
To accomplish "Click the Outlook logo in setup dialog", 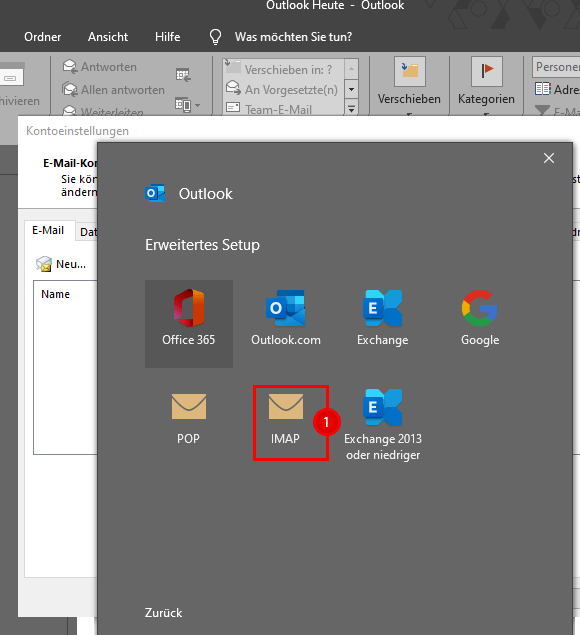I will coord(155,194).
